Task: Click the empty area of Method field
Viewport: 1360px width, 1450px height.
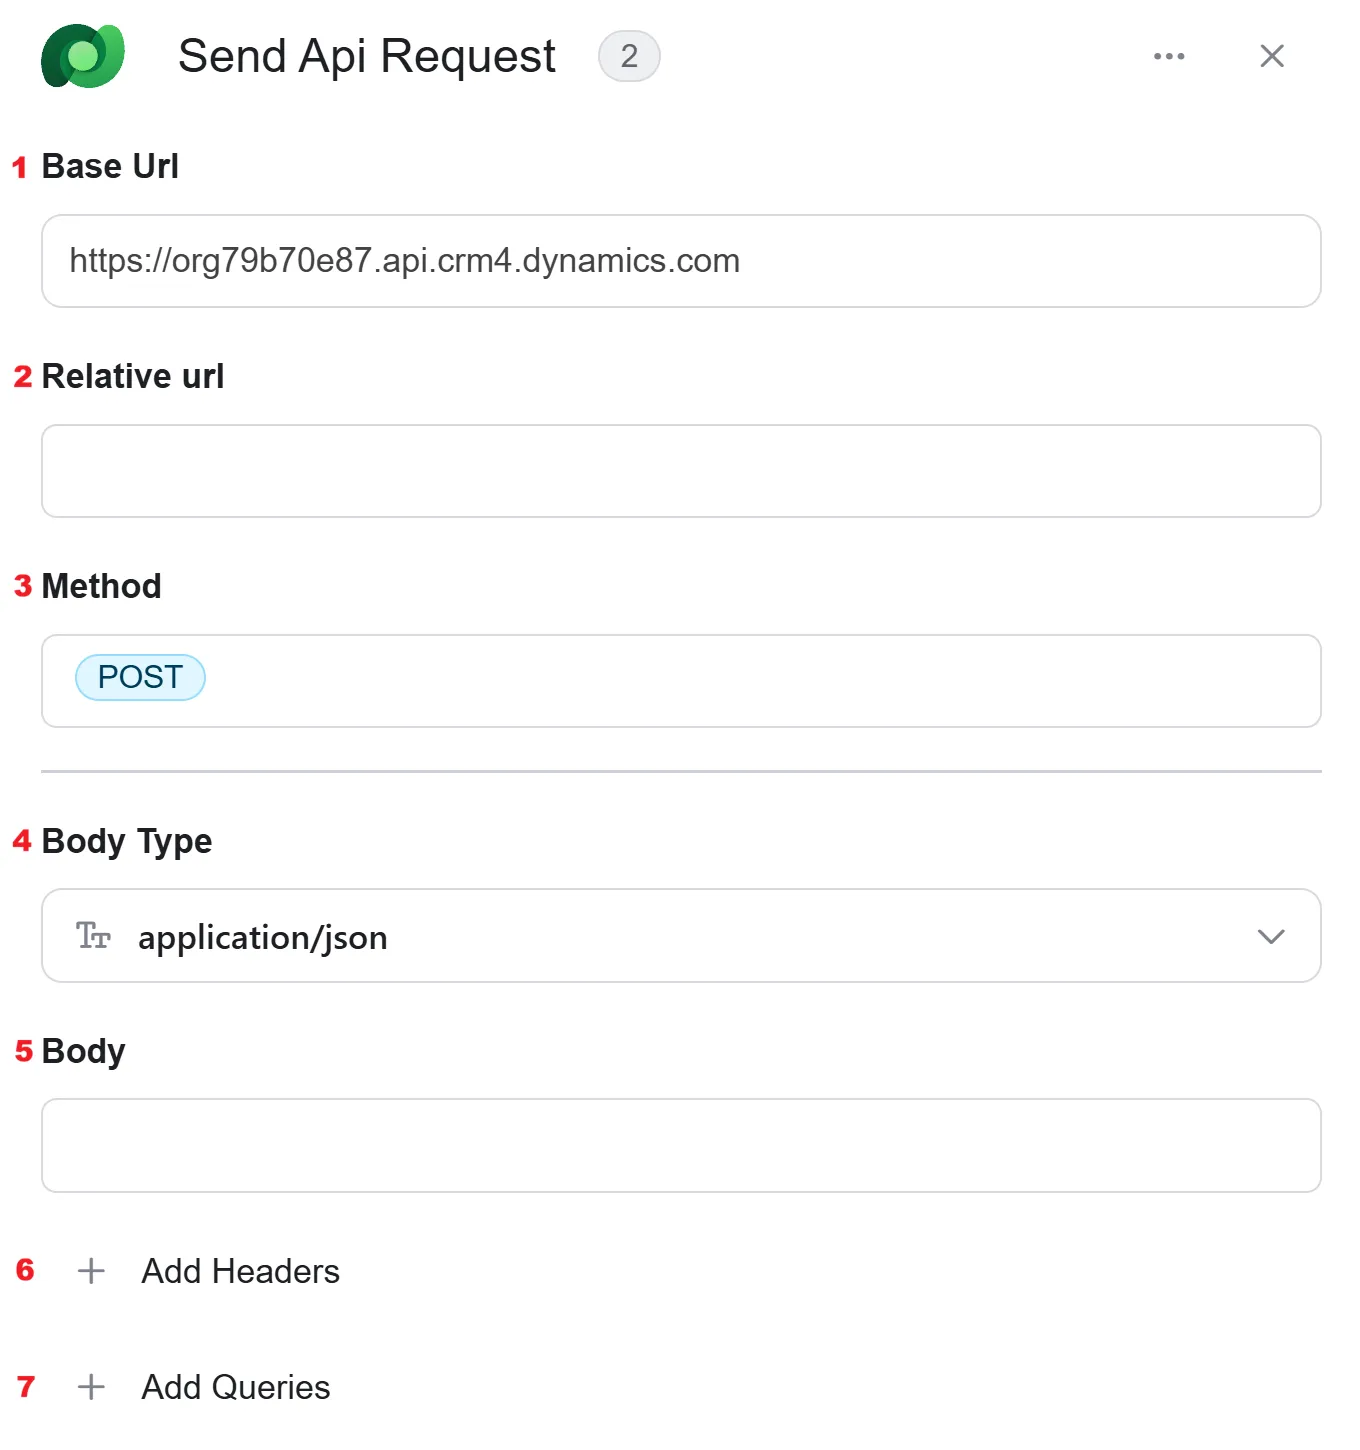Action: 760,681
